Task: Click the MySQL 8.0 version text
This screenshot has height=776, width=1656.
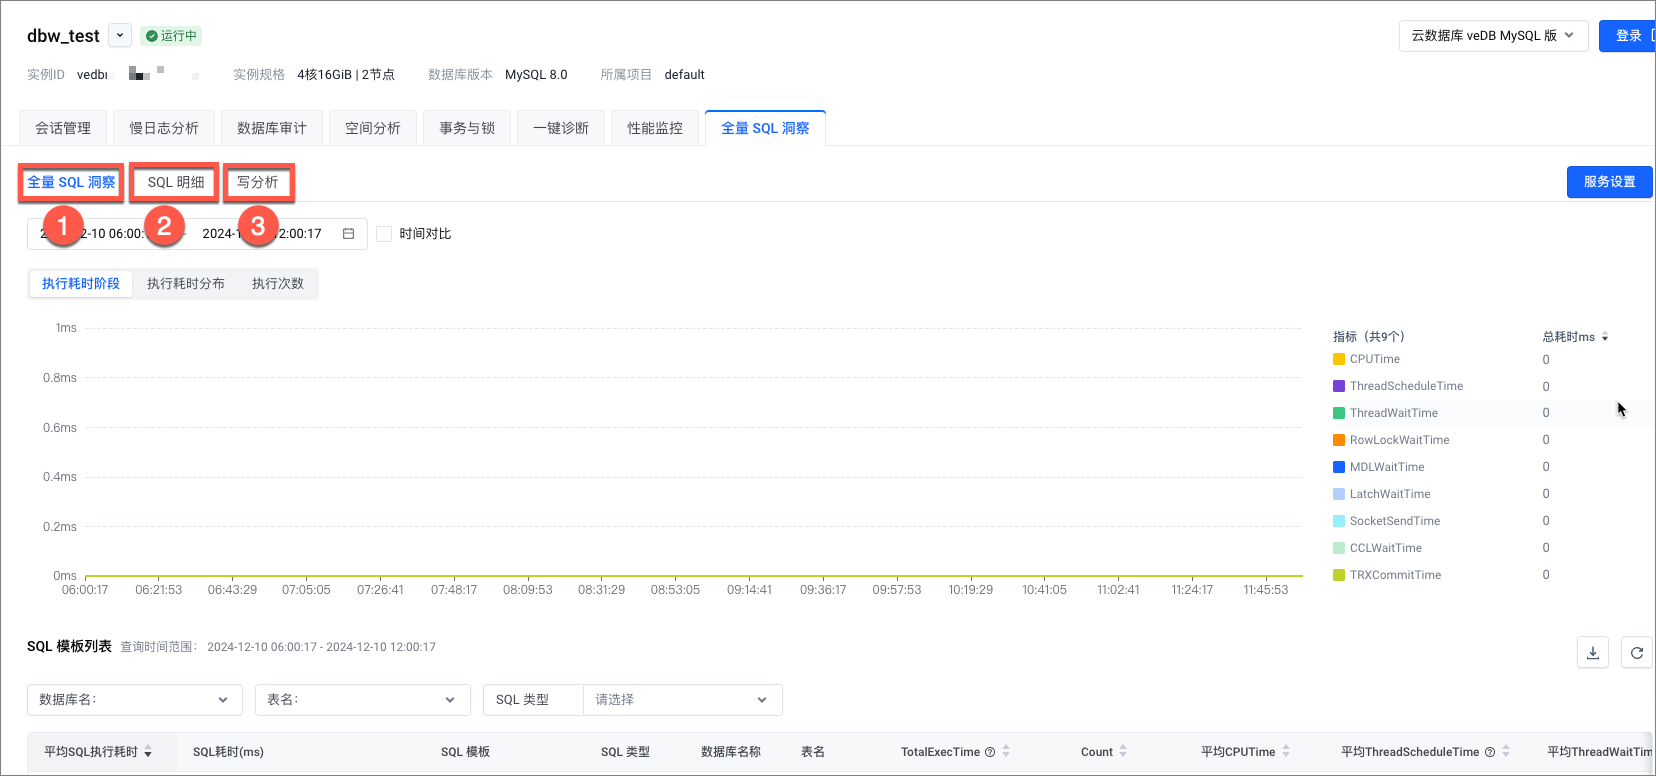Action: pyautogui.click(x=536, y=75)
